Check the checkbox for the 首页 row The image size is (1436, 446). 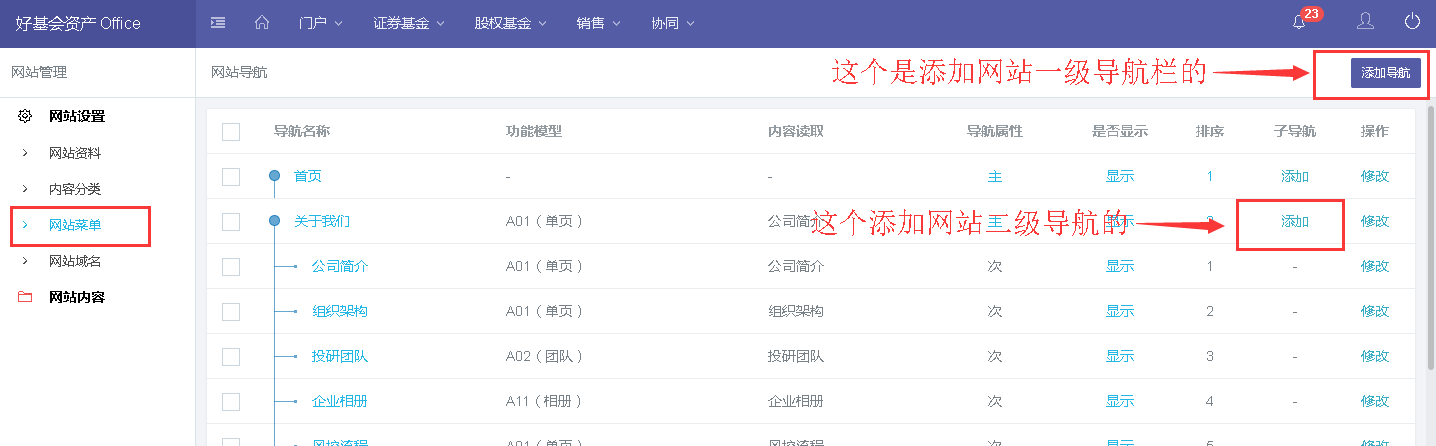click(231, 177)
